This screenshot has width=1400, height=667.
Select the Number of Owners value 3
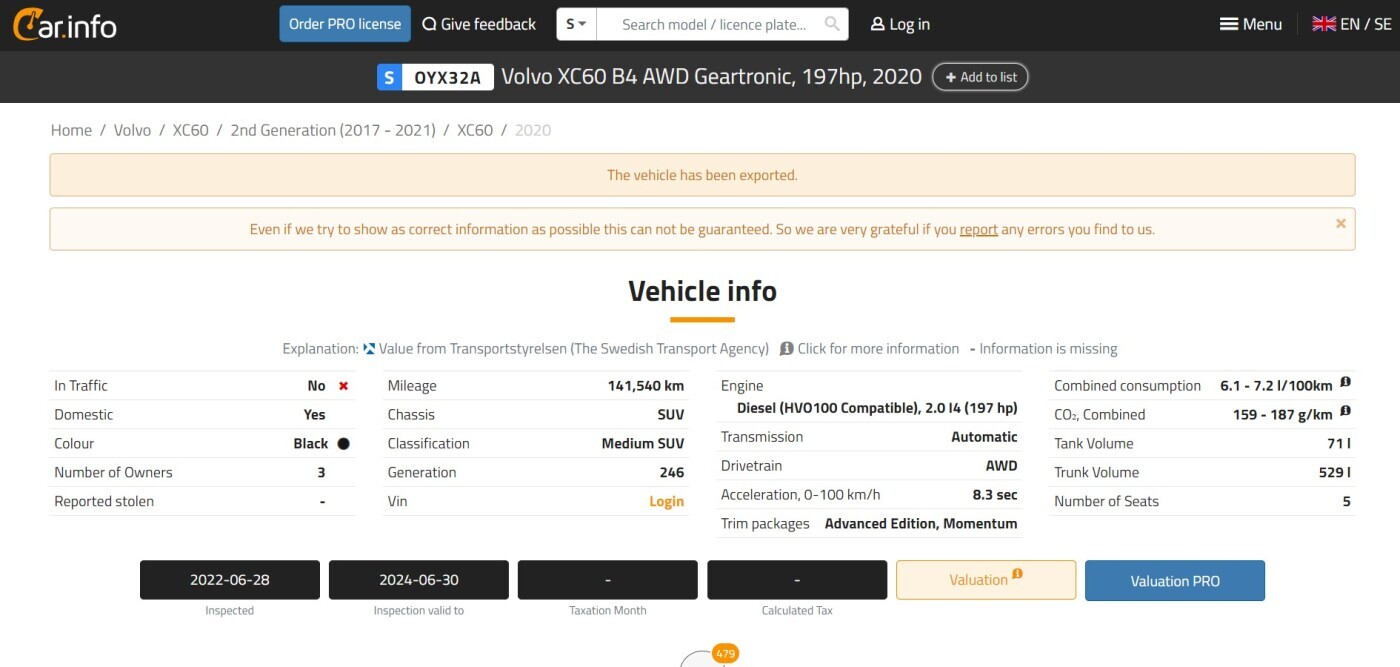321,473
